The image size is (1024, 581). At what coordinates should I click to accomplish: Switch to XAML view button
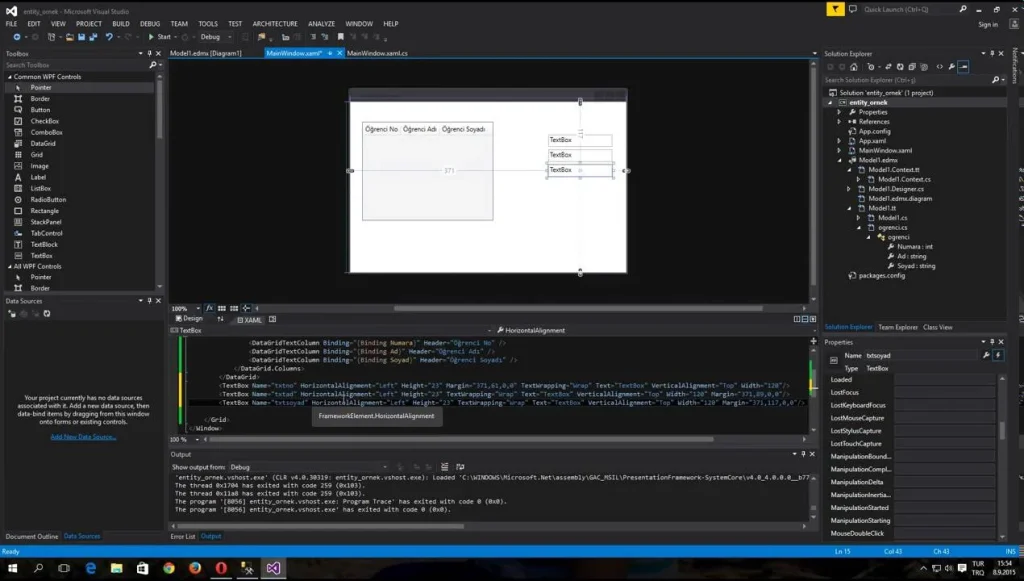249,320
